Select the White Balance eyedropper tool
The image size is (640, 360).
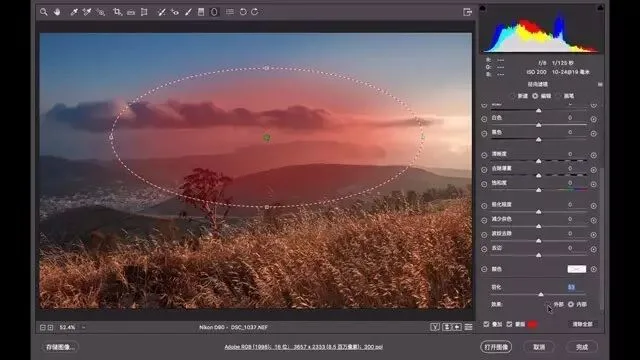74,12
